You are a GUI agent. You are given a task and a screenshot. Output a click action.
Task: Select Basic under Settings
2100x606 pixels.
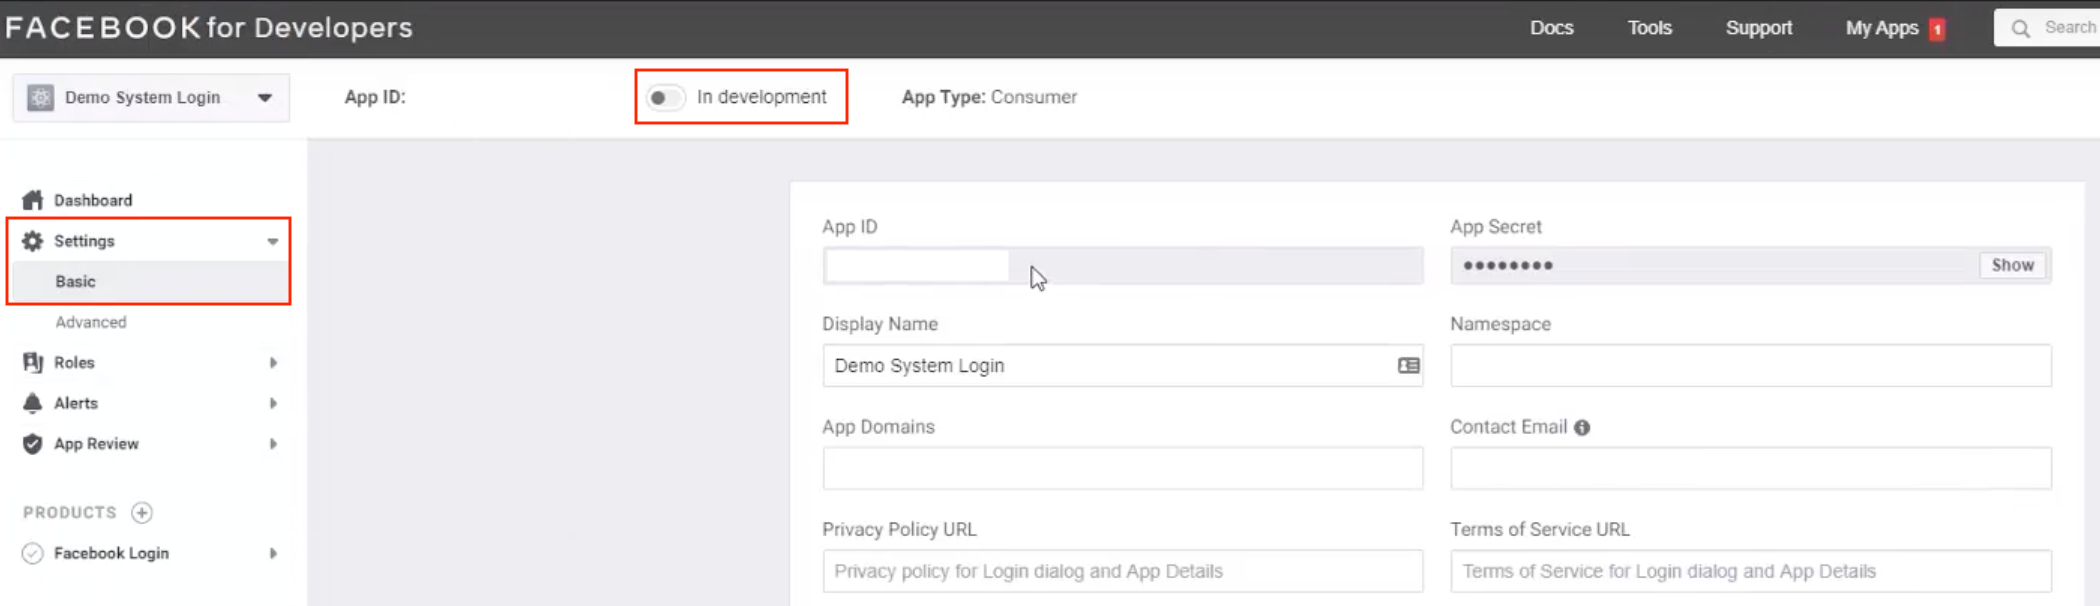coord(76,281)
